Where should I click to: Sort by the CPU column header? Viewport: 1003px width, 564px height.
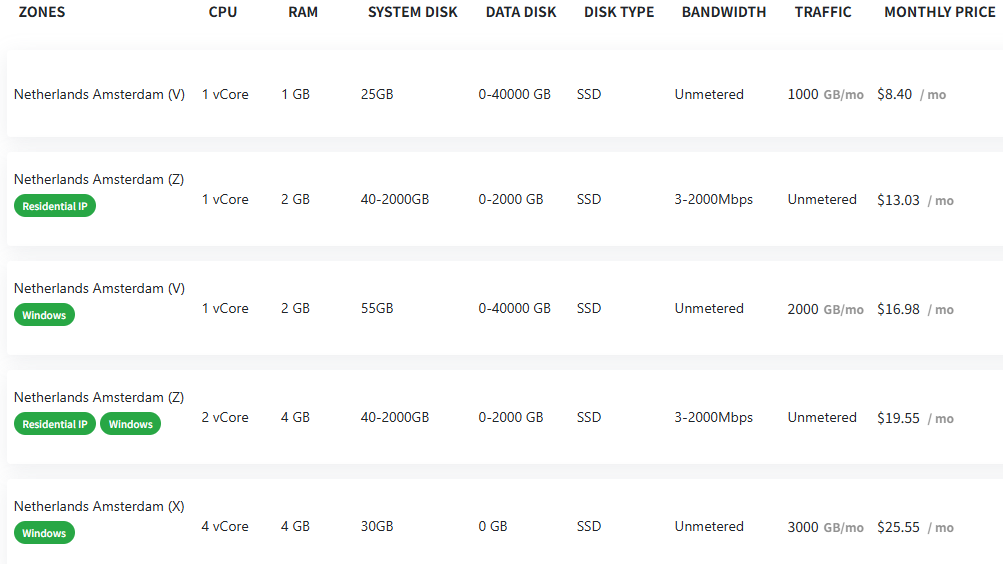point(223,12)
